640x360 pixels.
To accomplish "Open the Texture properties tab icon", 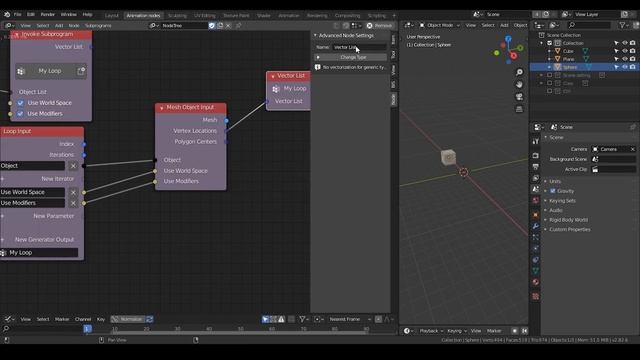I will click(536, 296).
